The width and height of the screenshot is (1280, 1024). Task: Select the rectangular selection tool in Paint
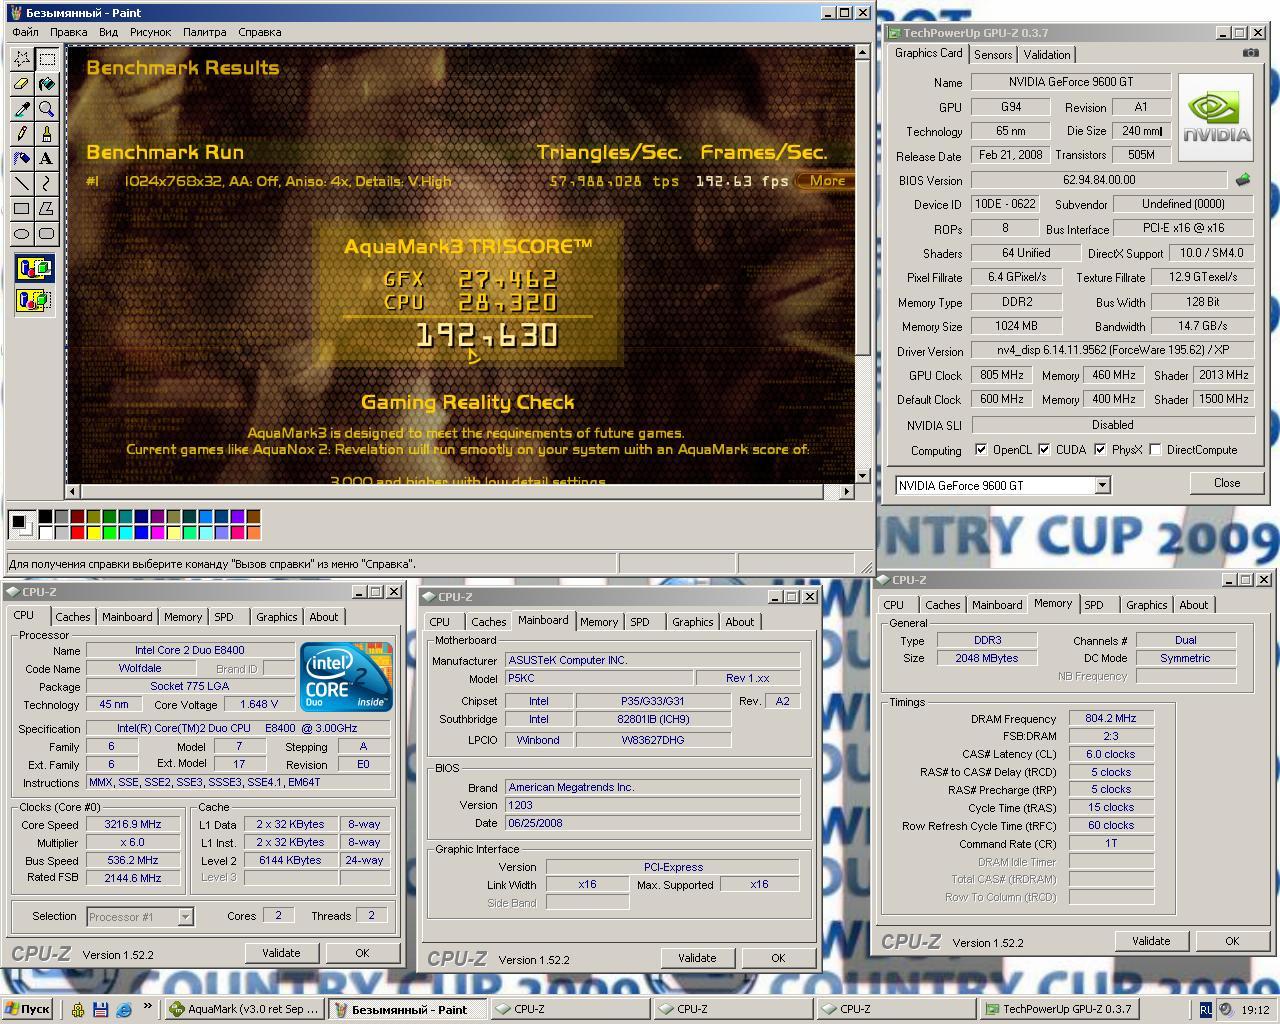(x=46, y=59)
